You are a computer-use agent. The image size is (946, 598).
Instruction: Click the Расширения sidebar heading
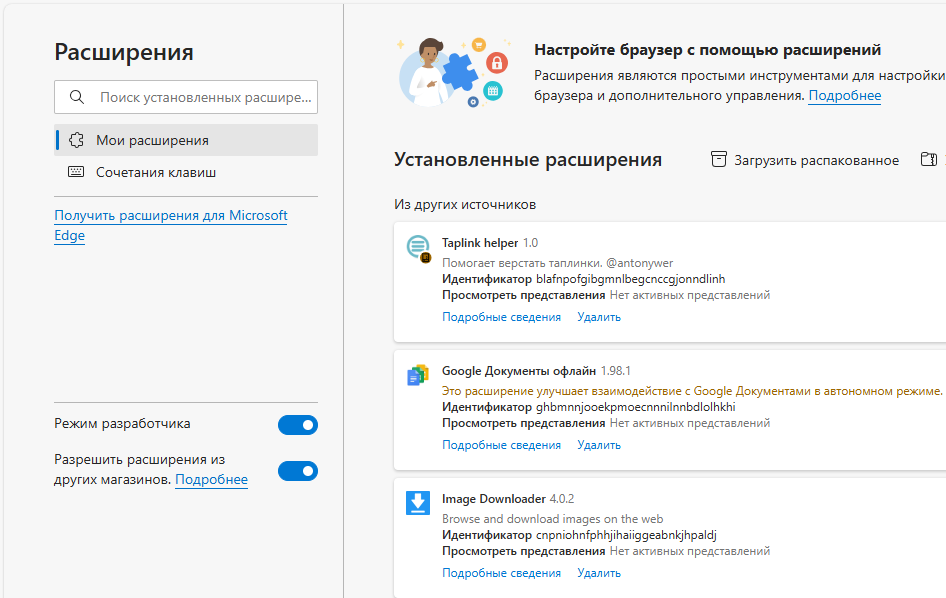124,52
